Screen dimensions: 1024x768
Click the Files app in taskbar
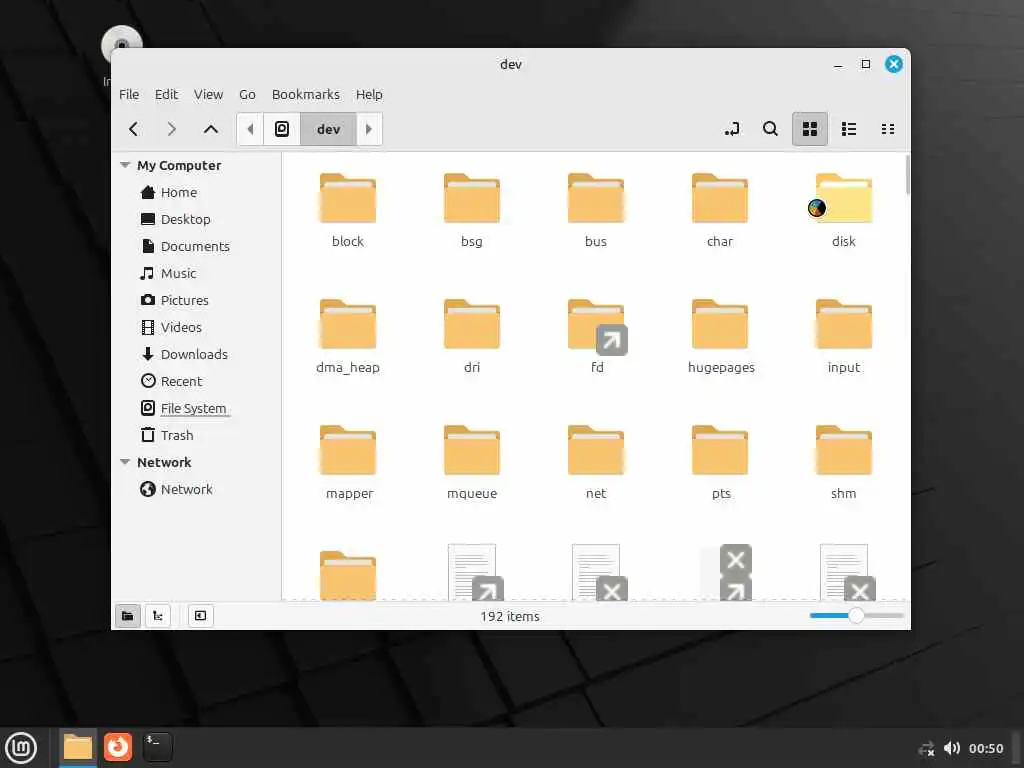(x=78, y=747)
